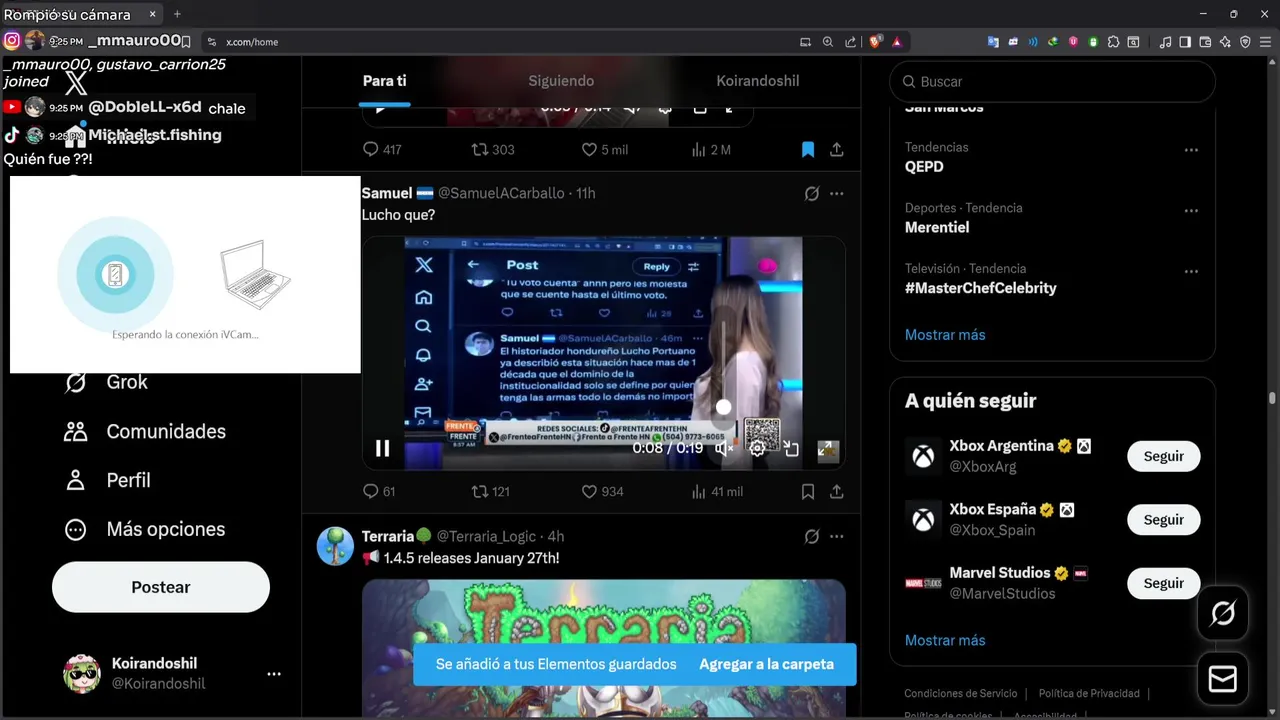Open browser extensions puzzle icon
Image resolution: width=1280 pixels, height=720 pixels.
[1113, 42]
